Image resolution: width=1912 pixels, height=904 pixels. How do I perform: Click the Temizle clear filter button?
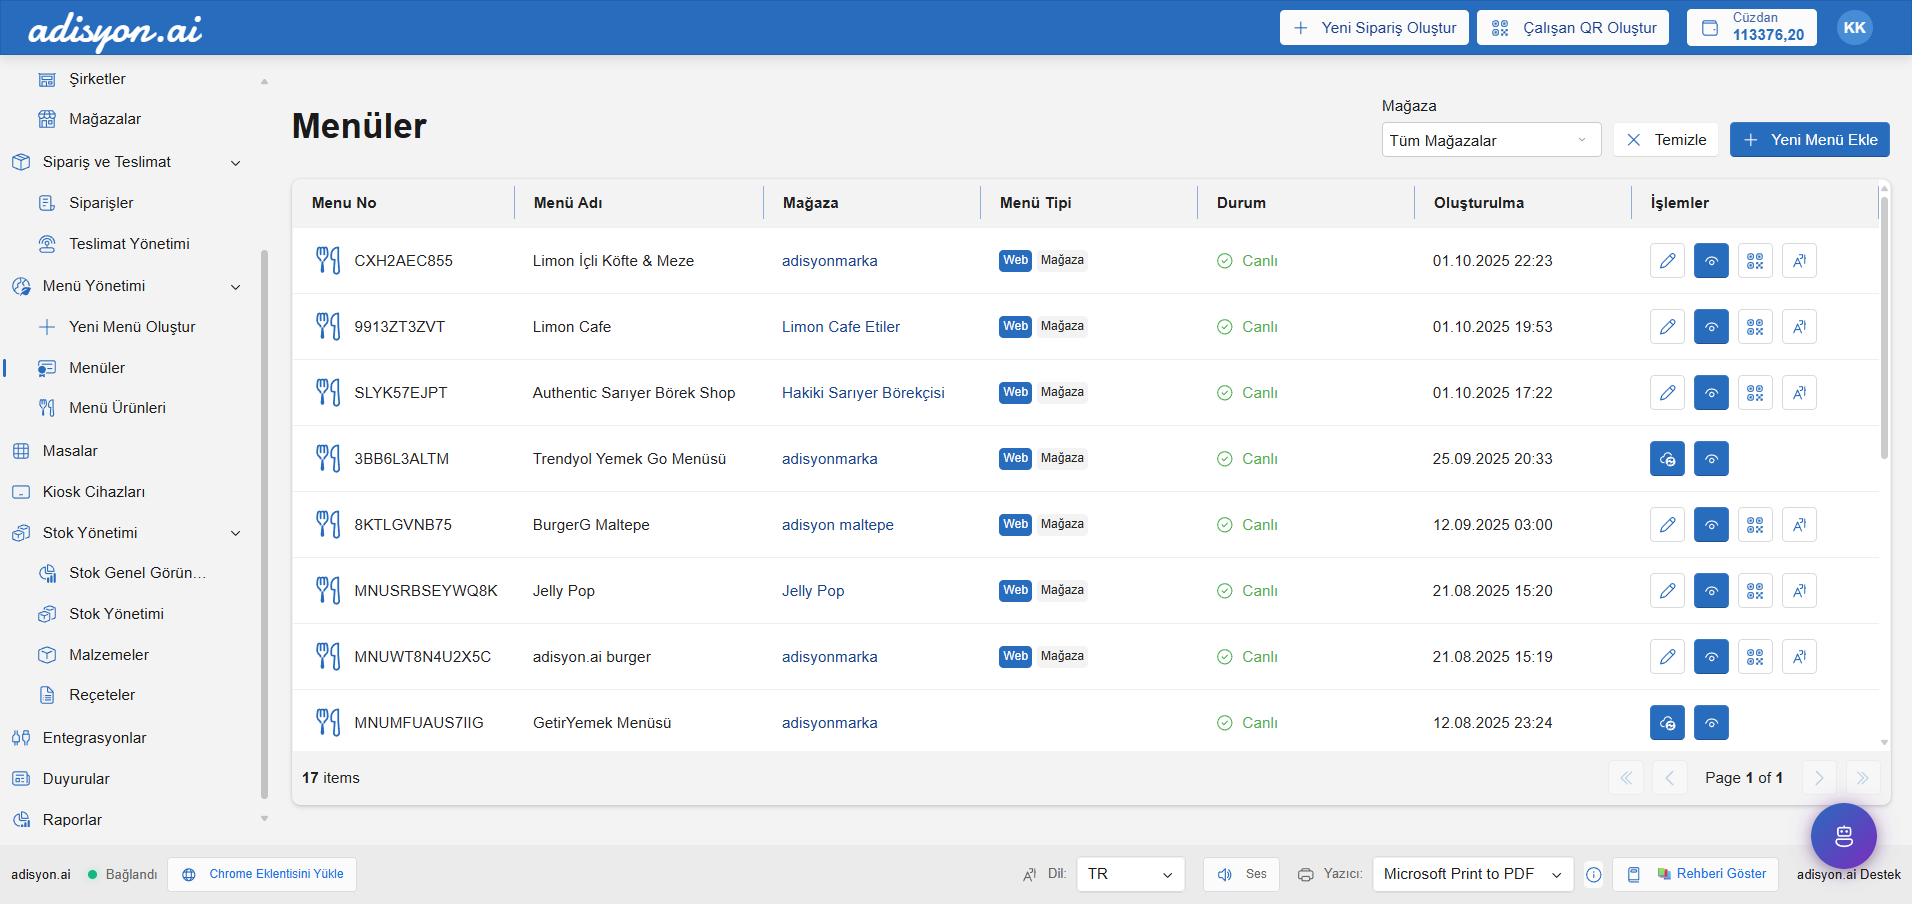pos(1666,140)
